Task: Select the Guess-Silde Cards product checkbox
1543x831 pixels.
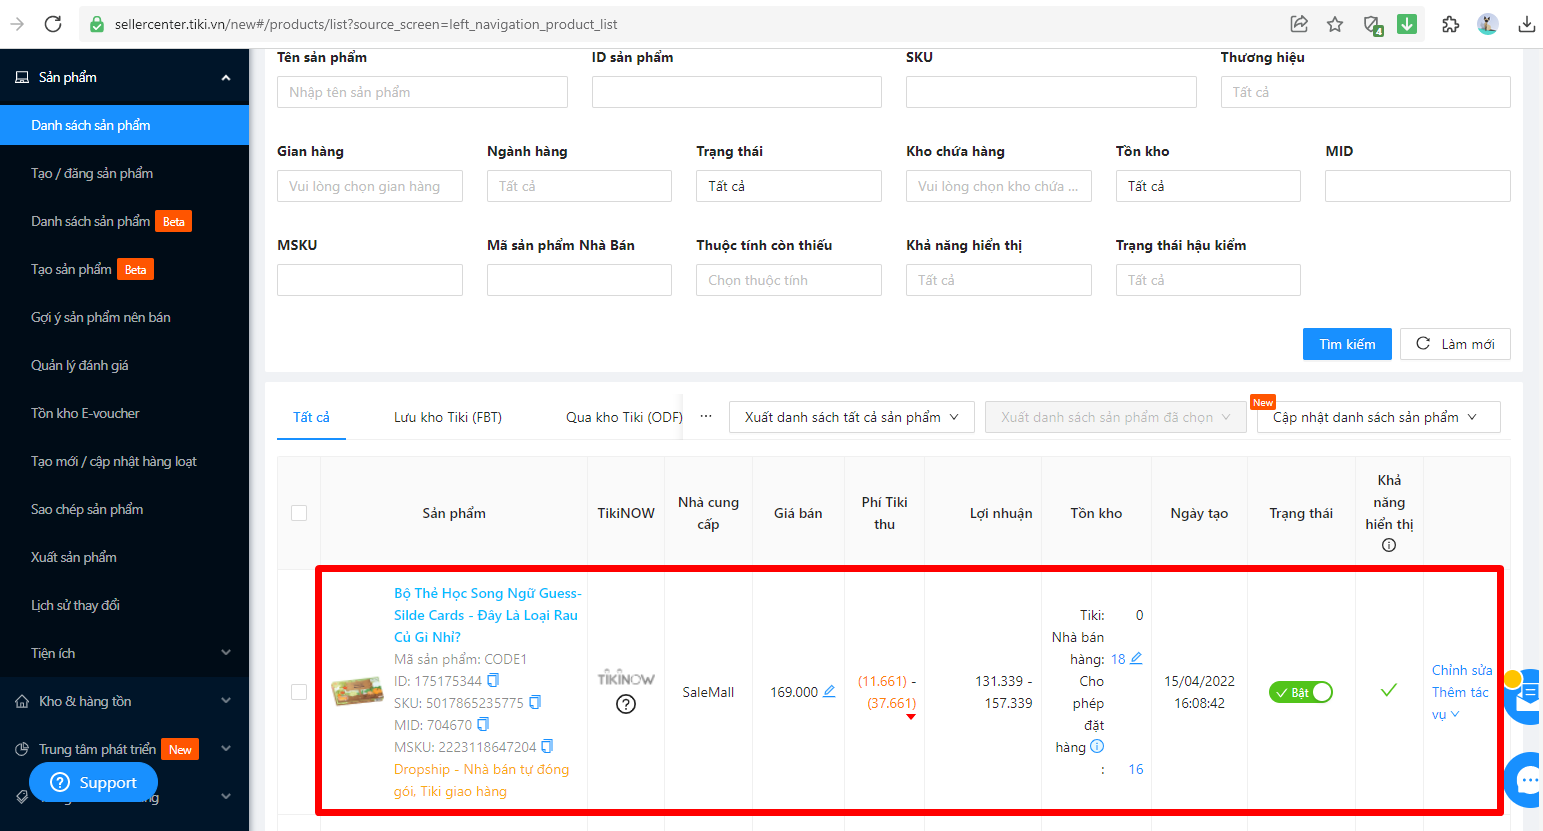Action: pos(299,692)
